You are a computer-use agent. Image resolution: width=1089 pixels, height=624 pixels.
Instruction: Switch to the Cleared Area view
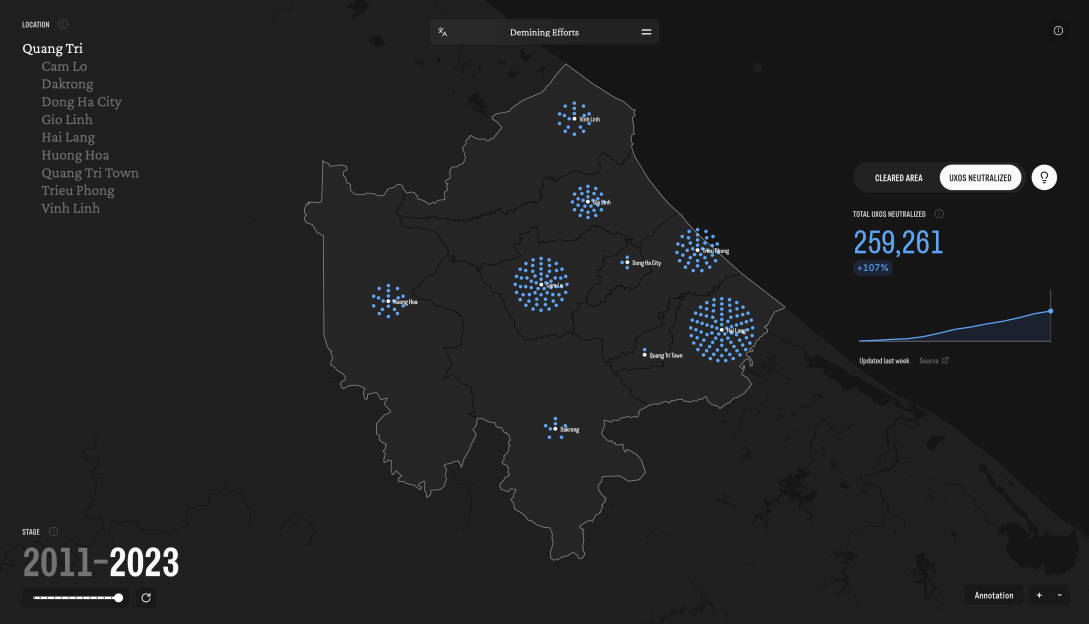pos(898,178)
